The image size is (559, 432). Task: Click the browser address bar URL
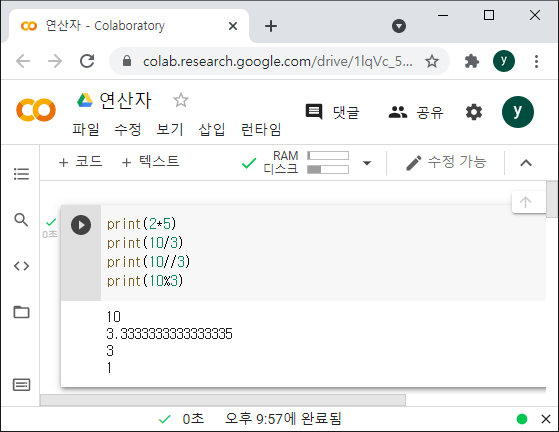tap(278, 62)
